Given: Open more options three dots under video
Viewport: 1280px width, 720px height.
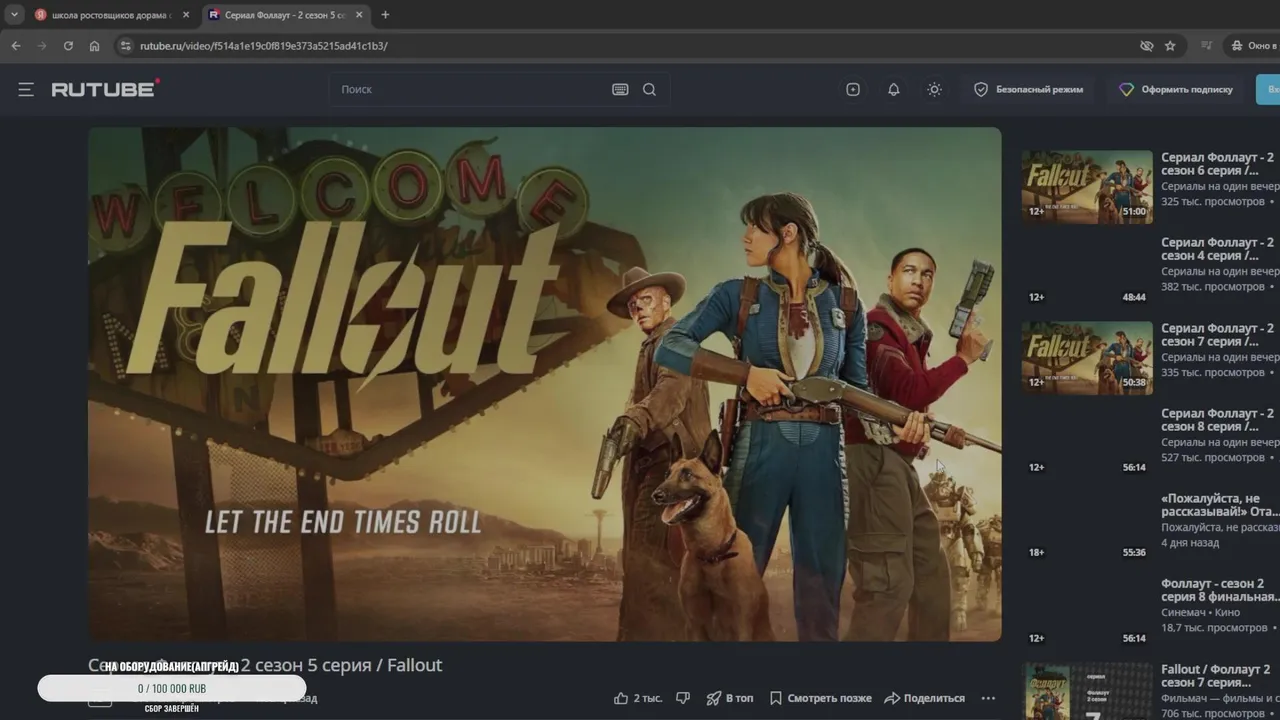Looking at the screenshot, I should [988, 698].
